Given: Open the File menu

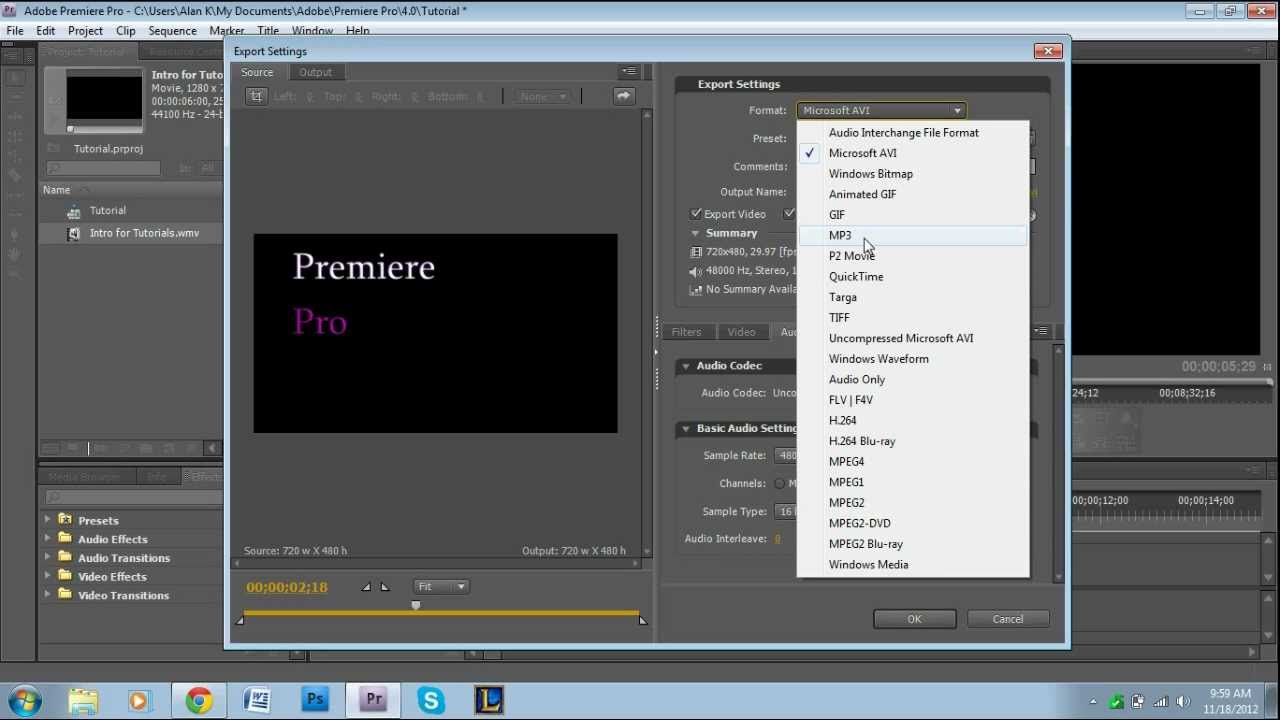Looking at the screenshot, I should 15,31.
